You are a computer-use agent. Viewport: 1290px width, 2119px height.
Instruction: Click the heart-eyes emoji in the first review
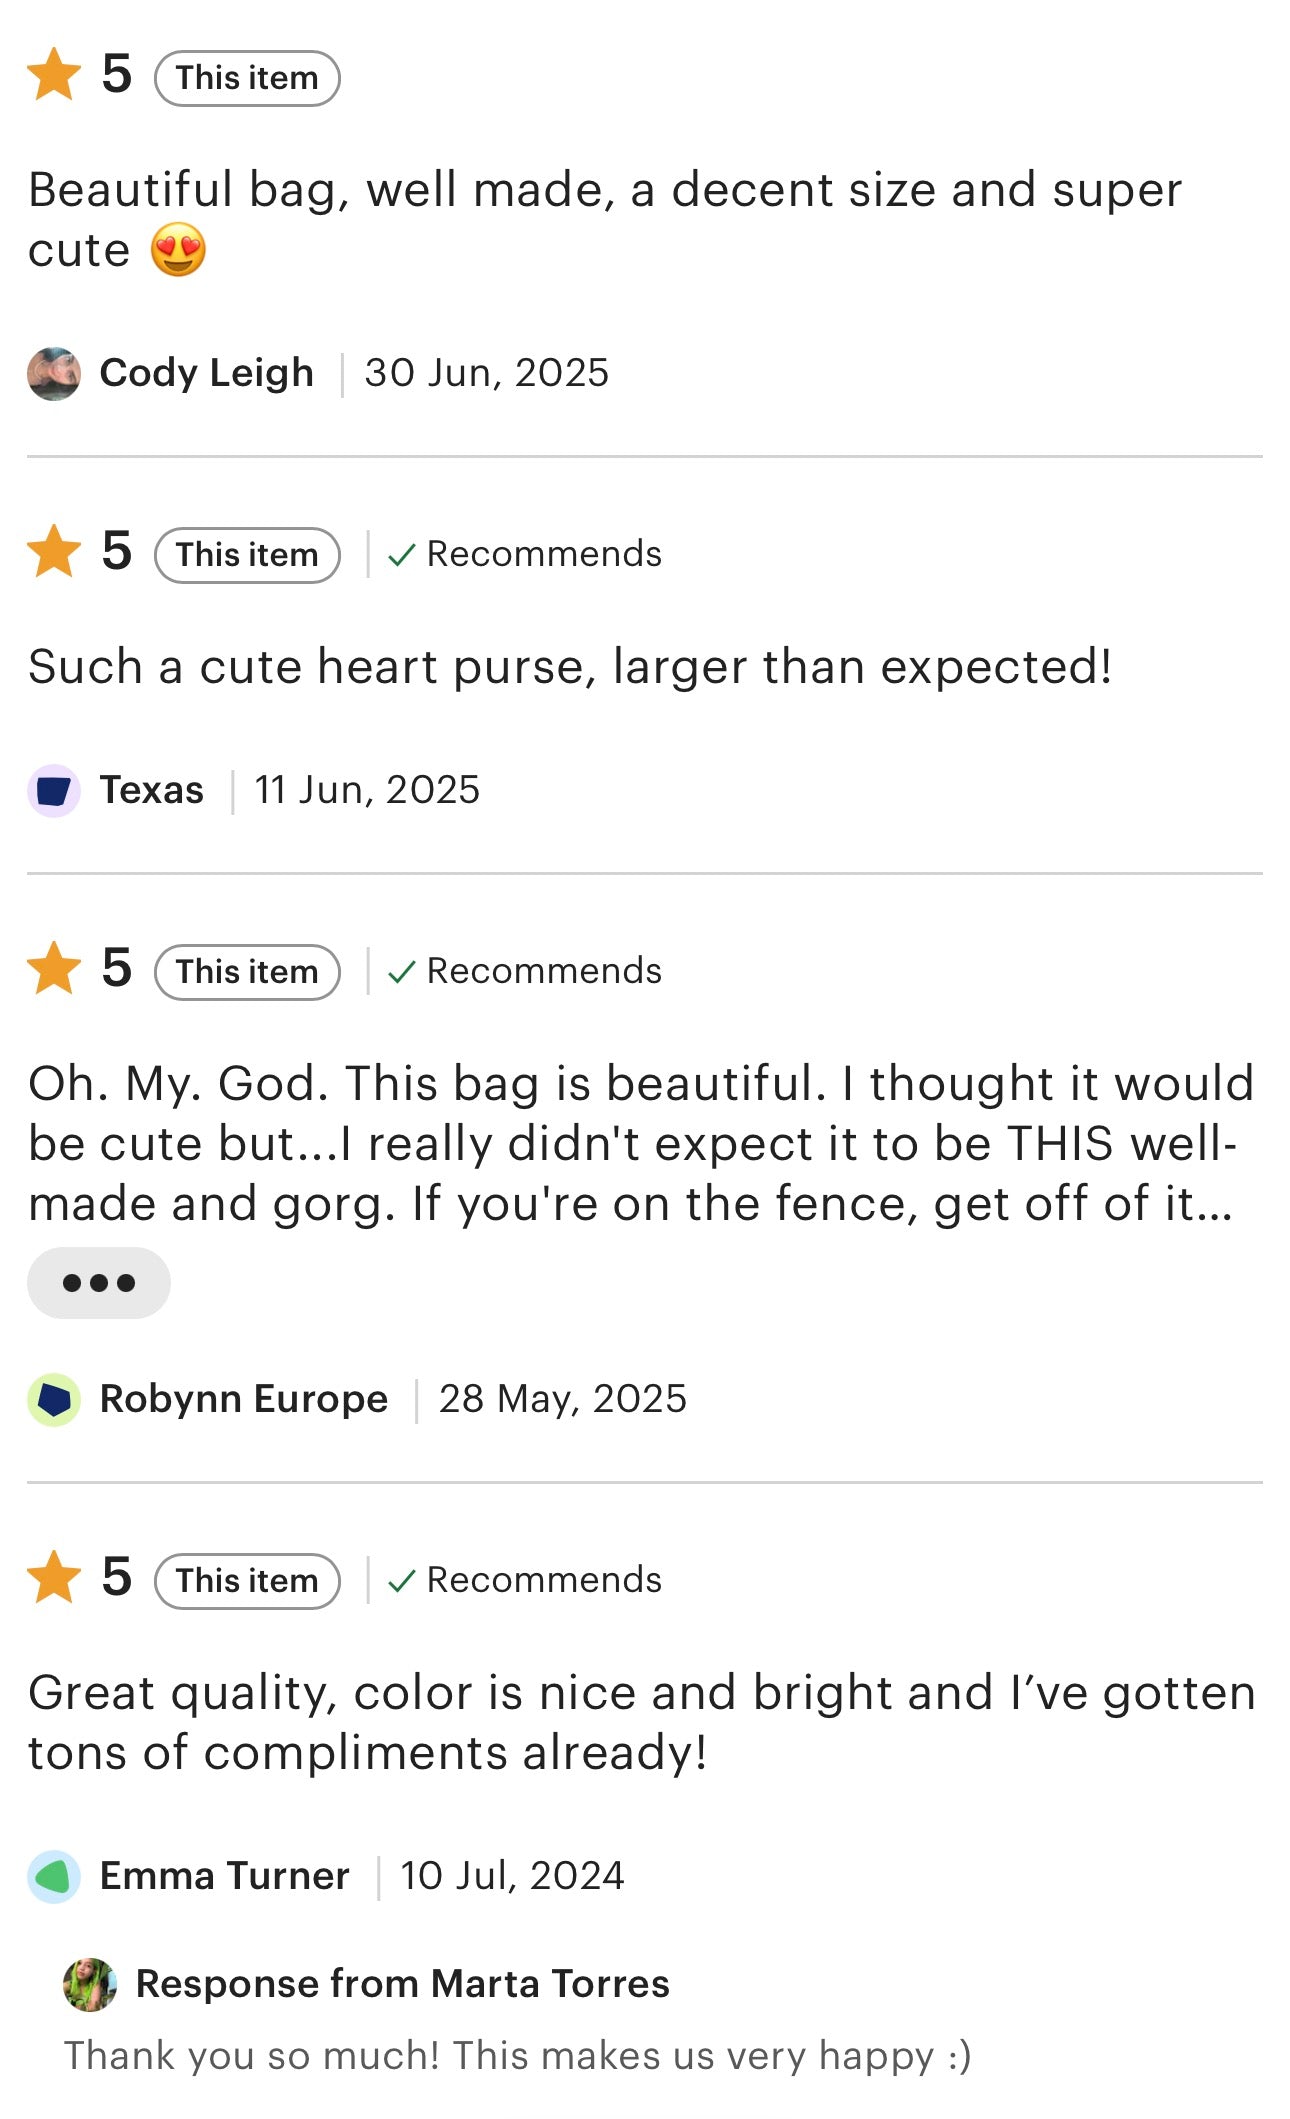[x=177, y=250]
